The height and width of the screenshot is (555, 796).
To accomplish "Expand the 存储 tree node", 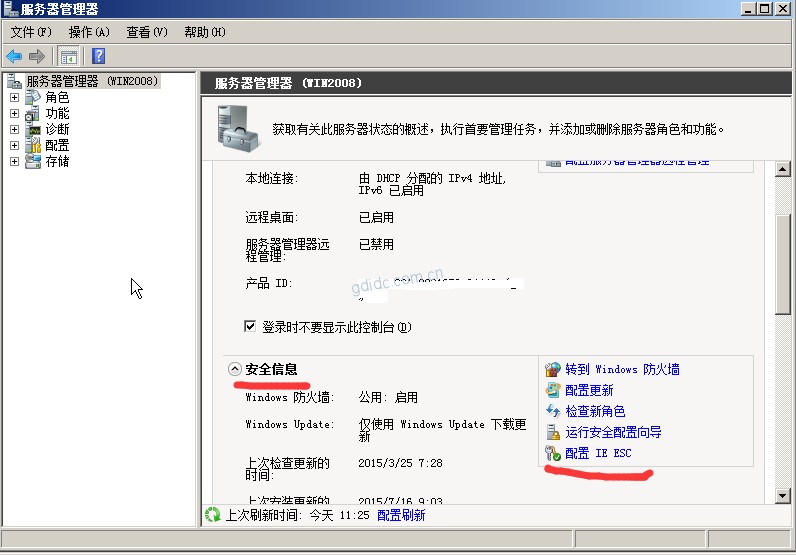I will click(x=14, y=161).
